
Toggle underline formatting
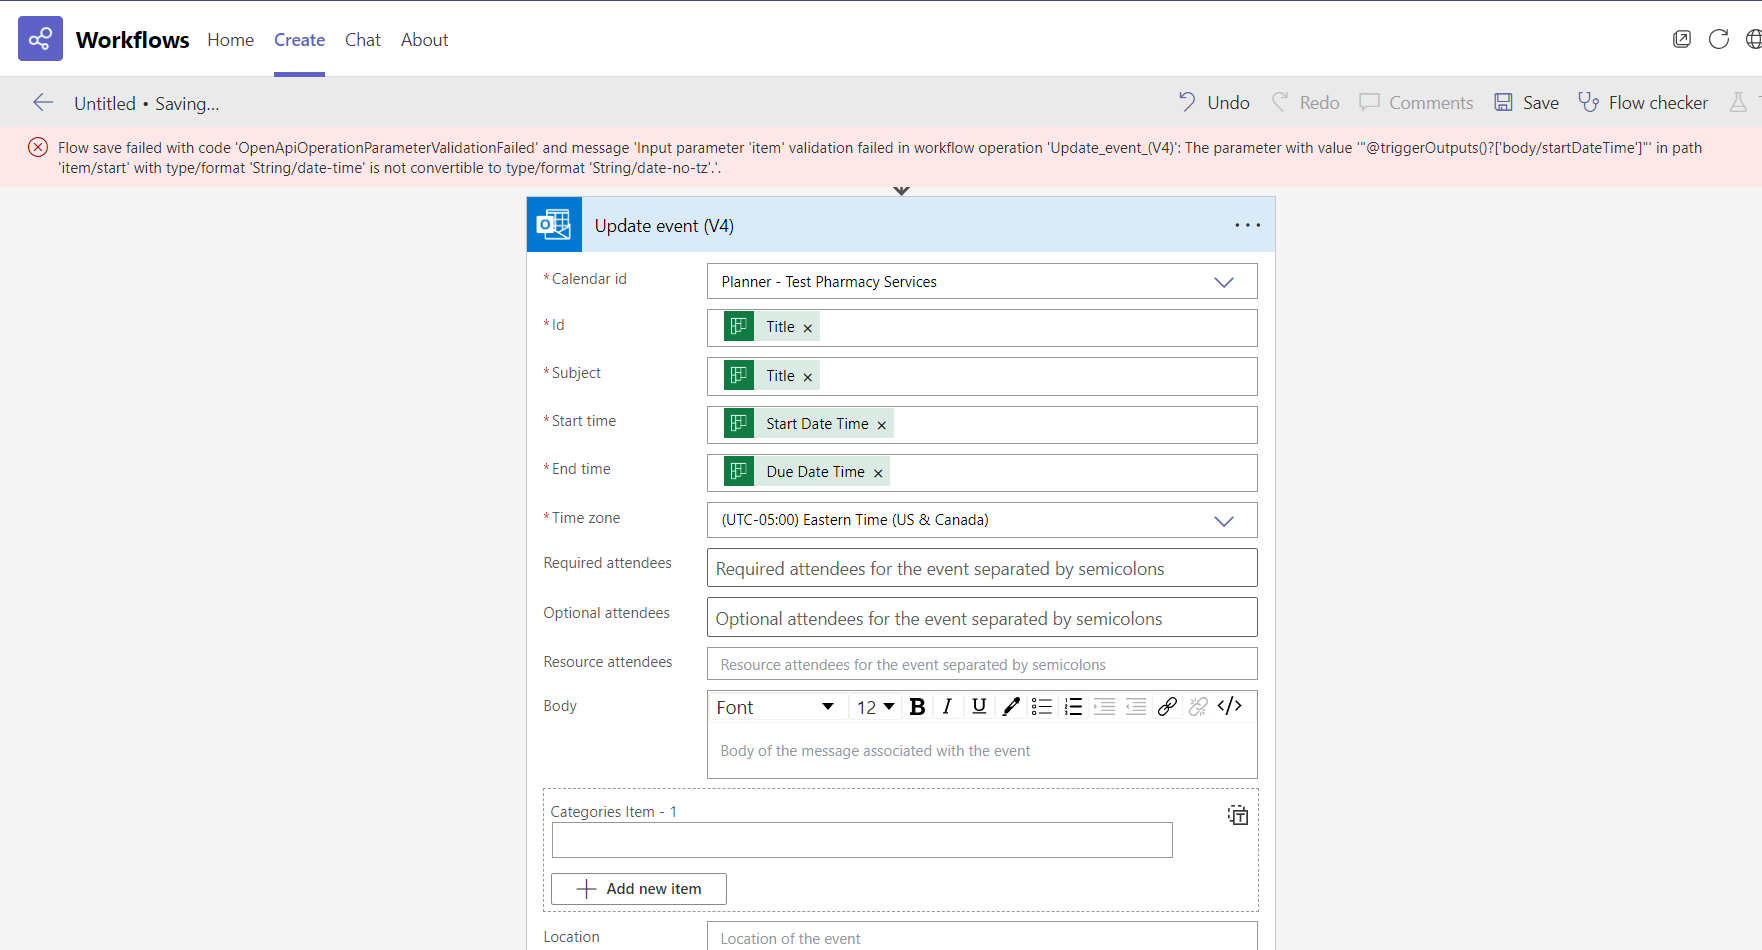(x=979, y=707)
